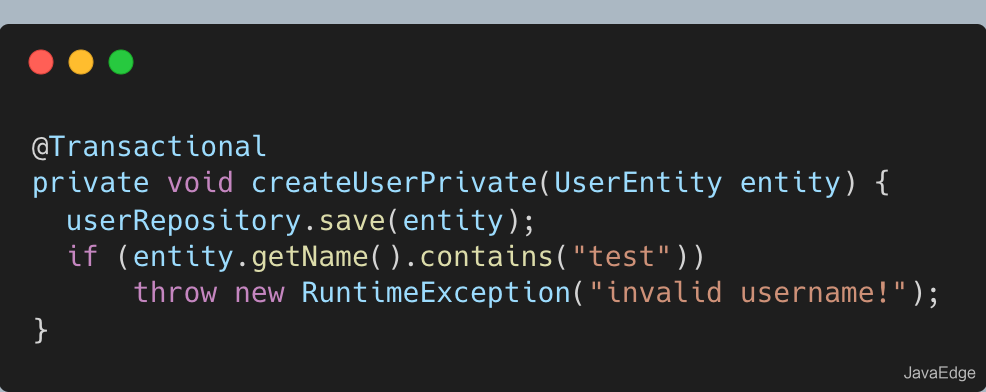The width and height of the screenshot is (986, 392).
Task: Click the JavaEdge watermark text
Action: [939, 373]
